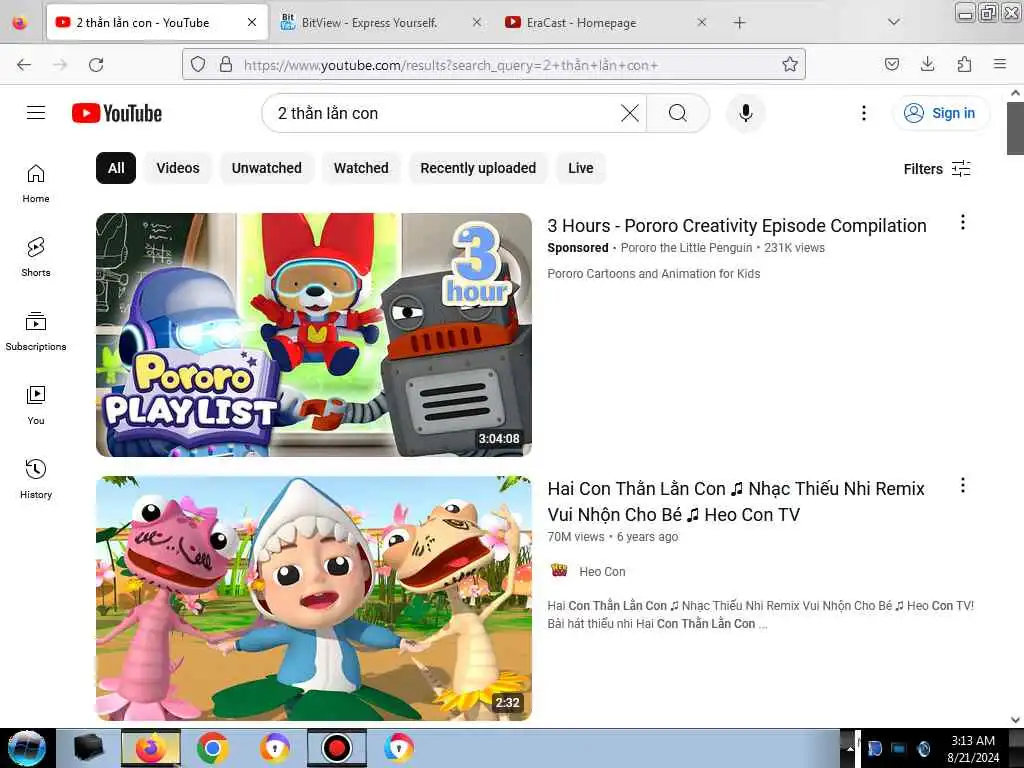Screen dimensions: 1024x768
Task: Open the Firefox downloads panel
Action: tap(927, 64)
